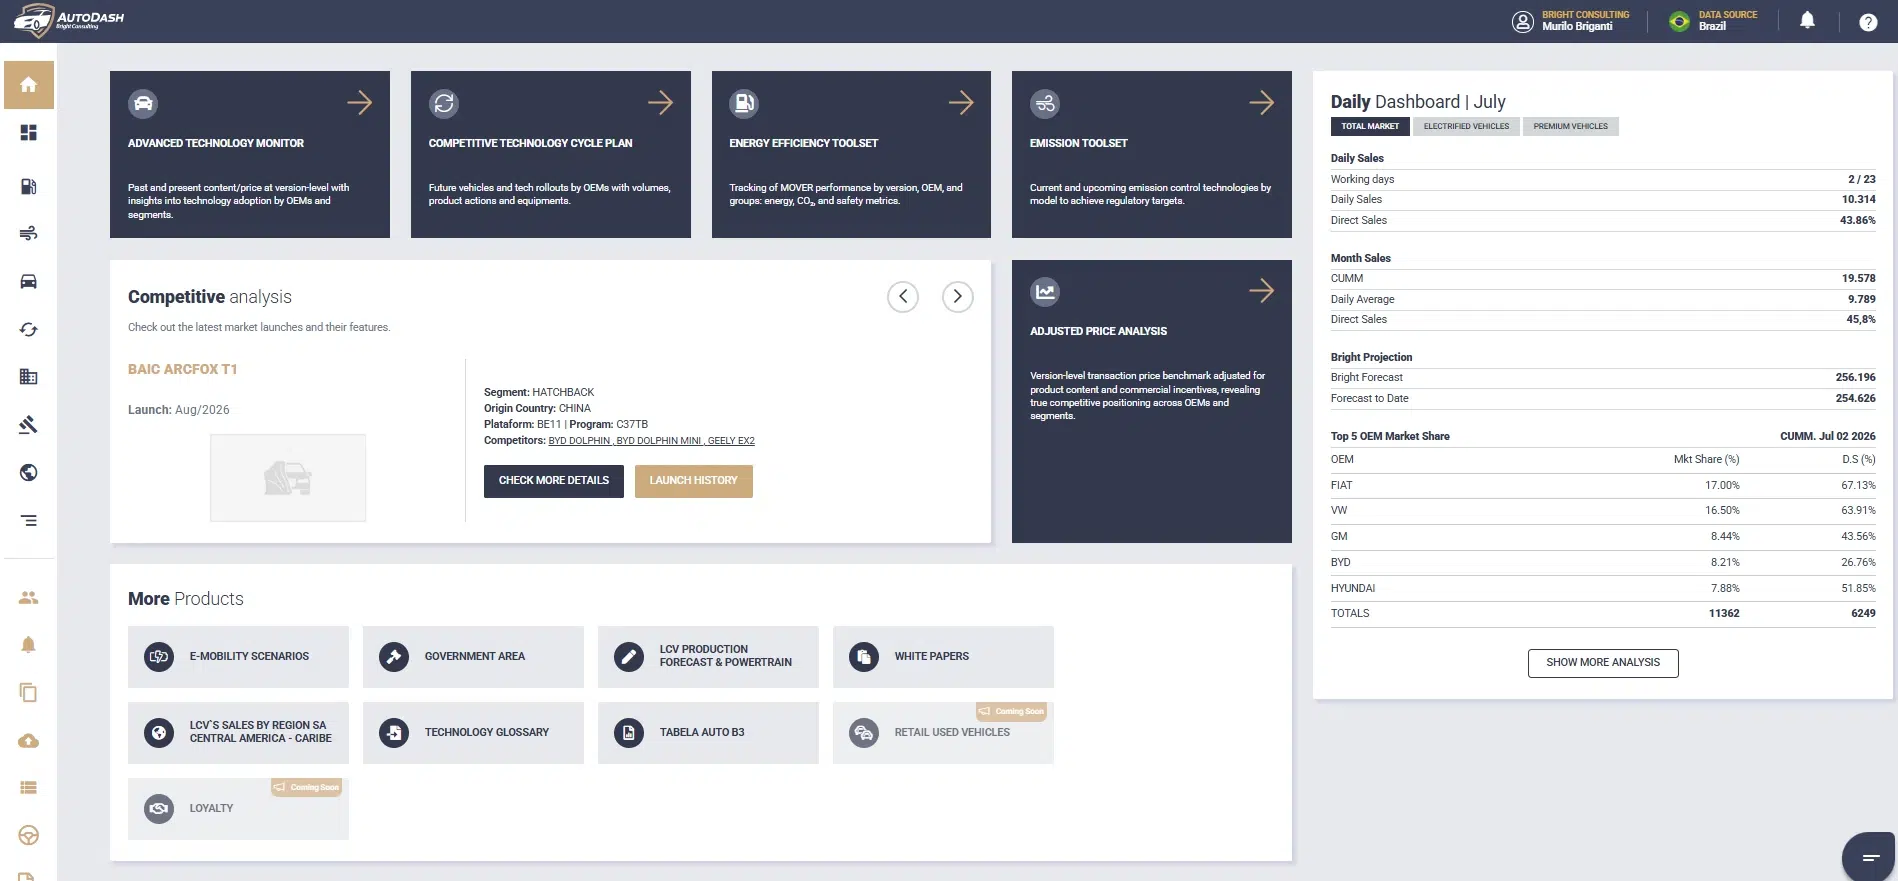Click the VW market share 16.50%
Image resolution: width=1898 pixels, height=881 pixels.
click(1722, 511)
